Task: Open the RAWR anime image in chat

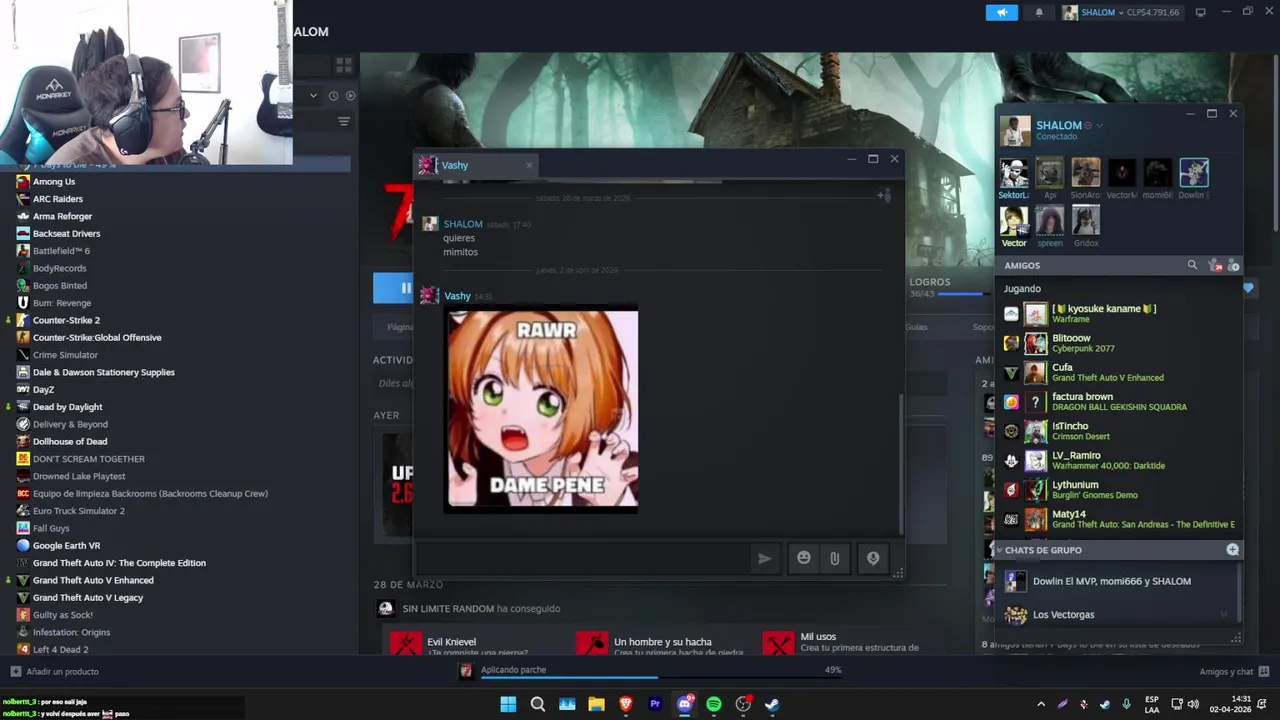Action: (541, 409)
